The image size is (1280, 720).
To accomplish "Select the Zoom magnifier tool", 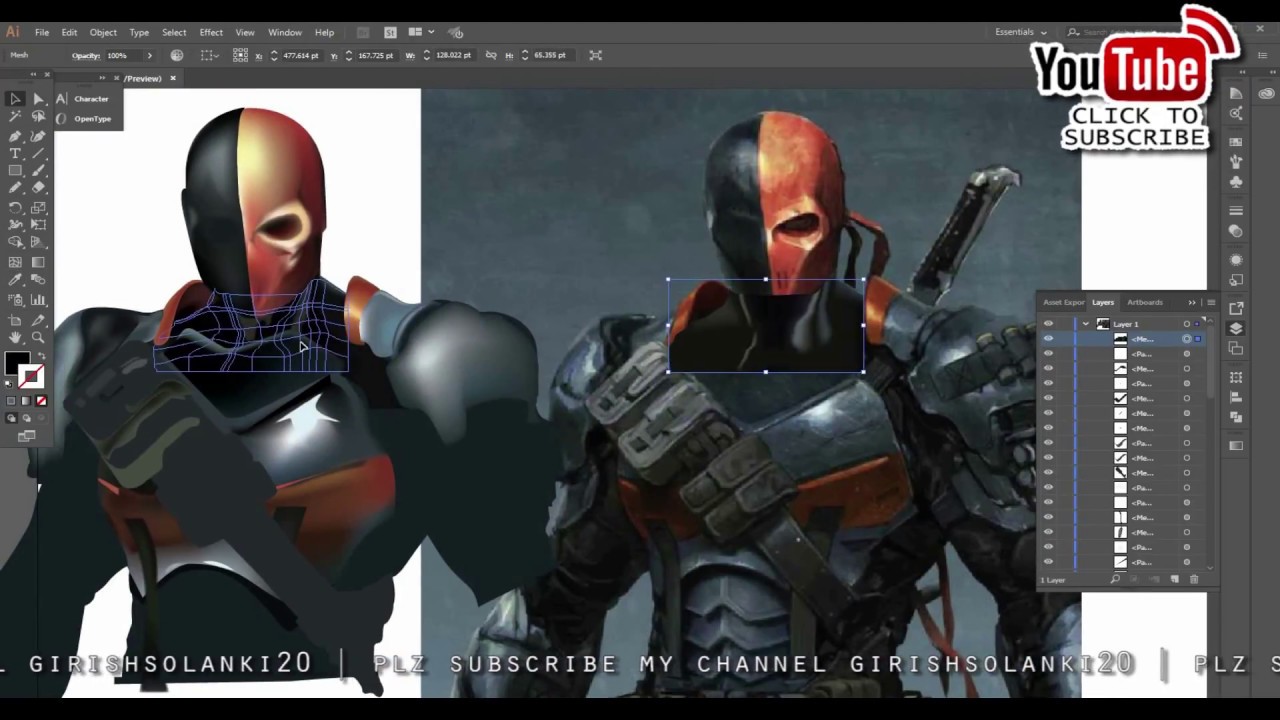I will pyautogui.click(x=38, y=338).
